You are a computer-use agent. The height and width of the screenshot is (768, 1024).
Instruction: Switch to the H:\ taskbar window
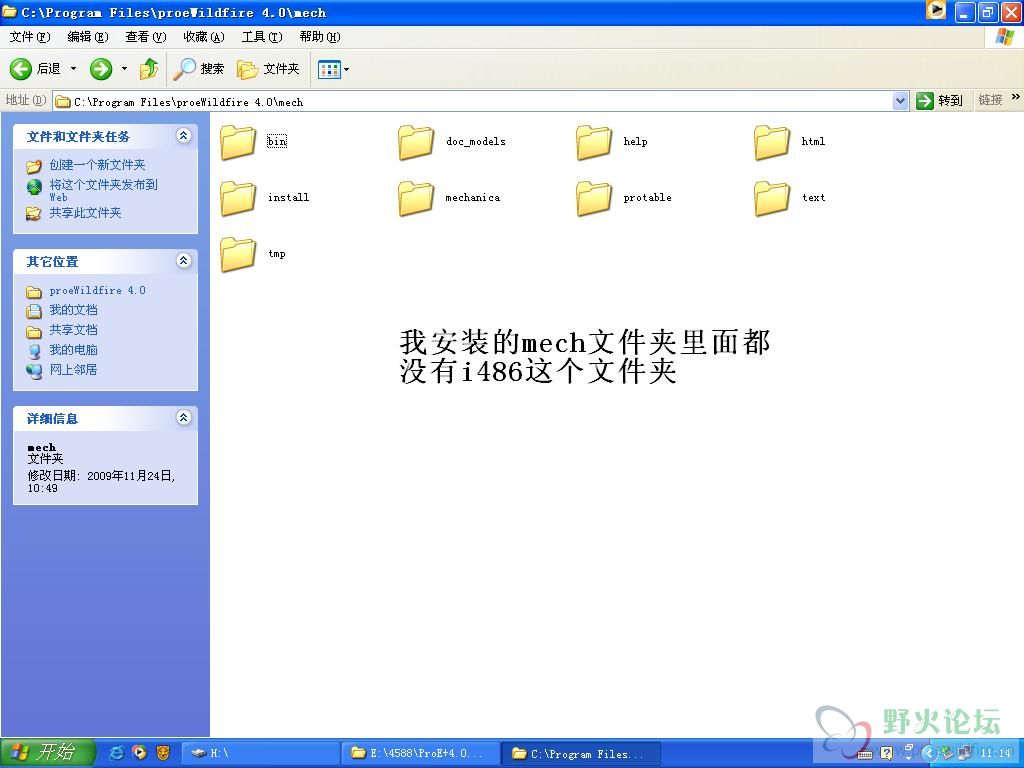[x=259, y=754]
